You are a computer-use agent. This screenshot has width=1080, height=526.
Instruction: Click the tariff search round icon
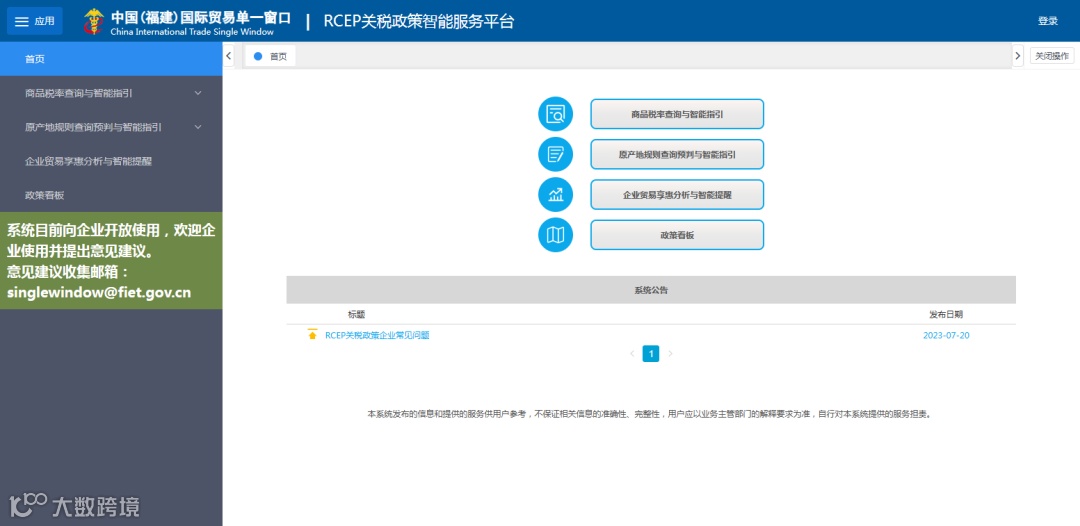[x=555, y=114]
